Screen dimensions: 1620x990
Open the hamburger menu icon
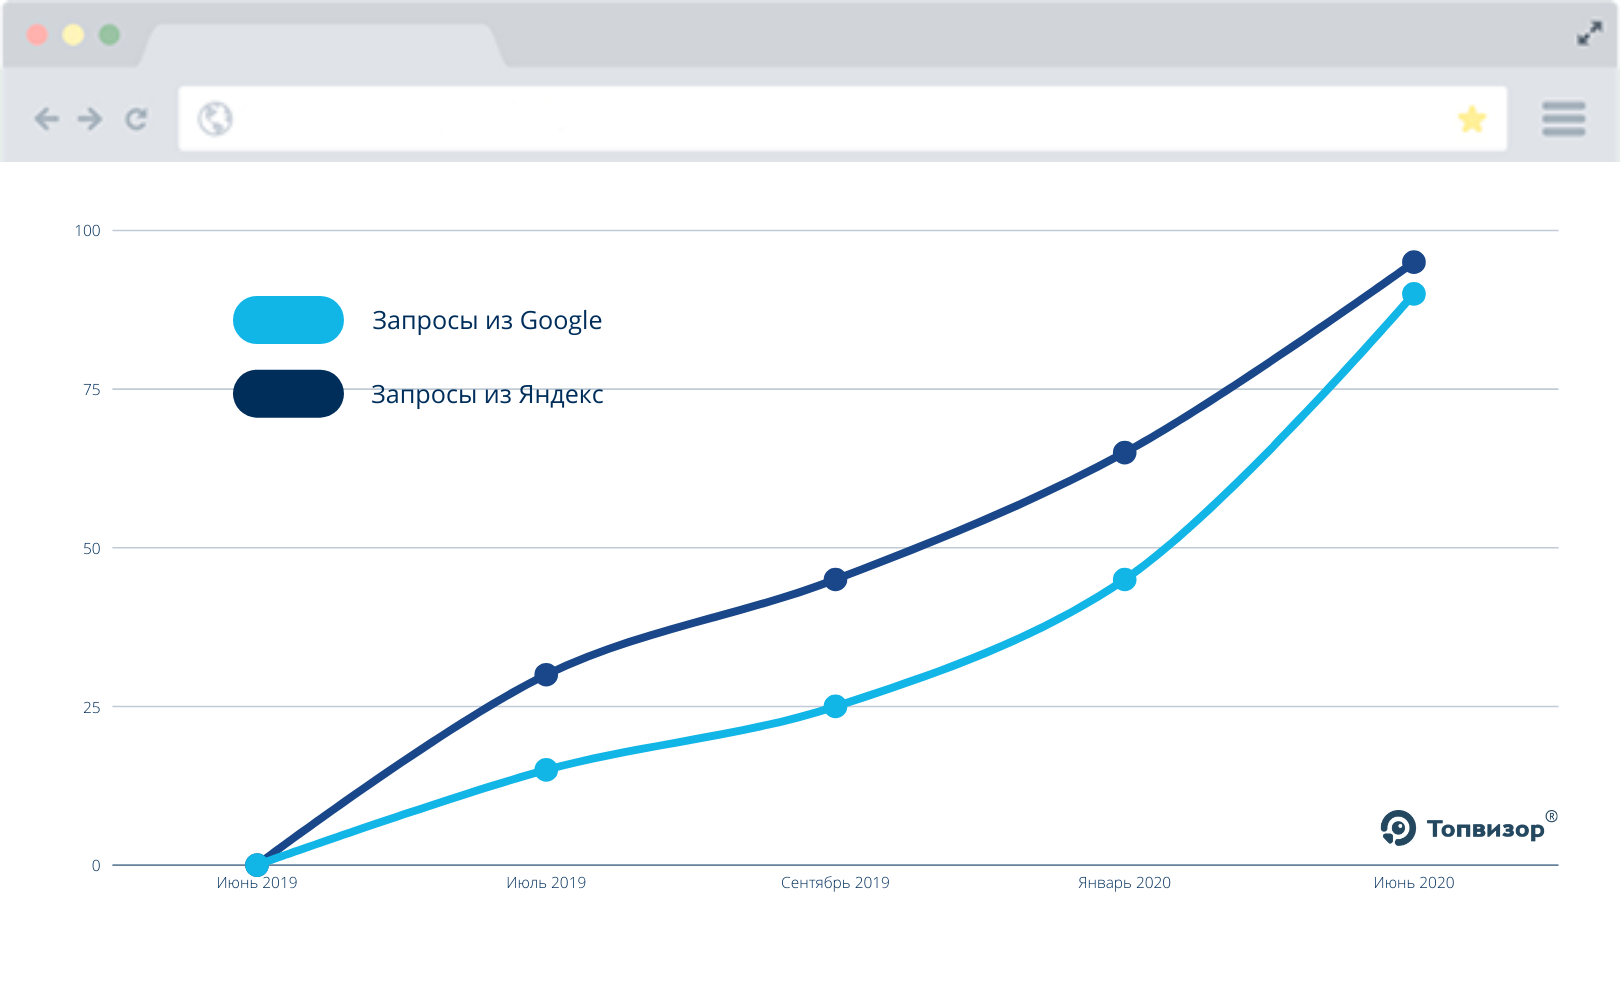[1564, 118]
